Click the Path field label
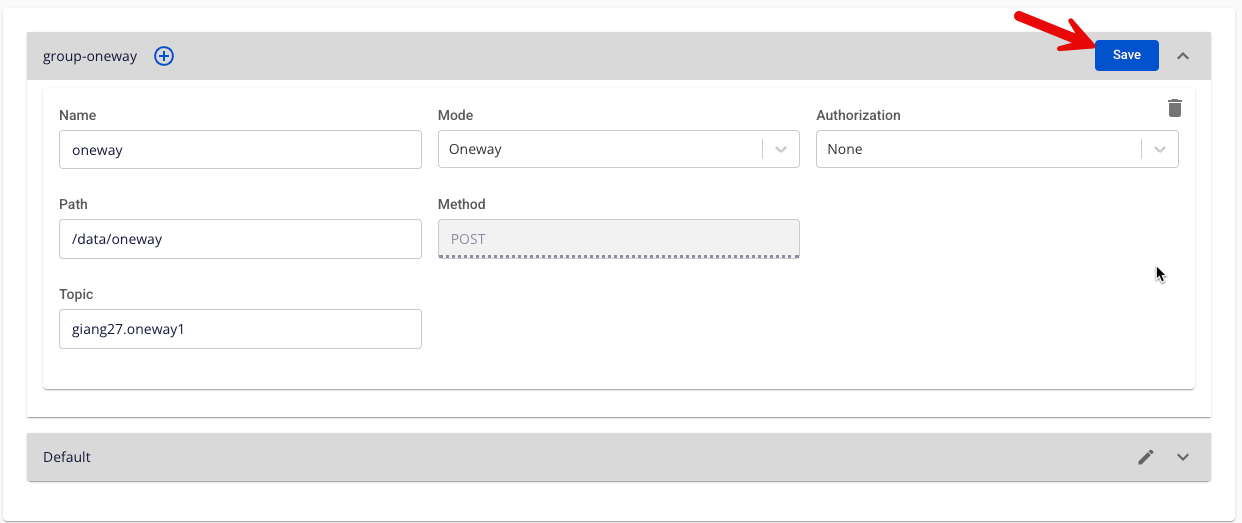1242x523 pixels. [x=73, y=204]
